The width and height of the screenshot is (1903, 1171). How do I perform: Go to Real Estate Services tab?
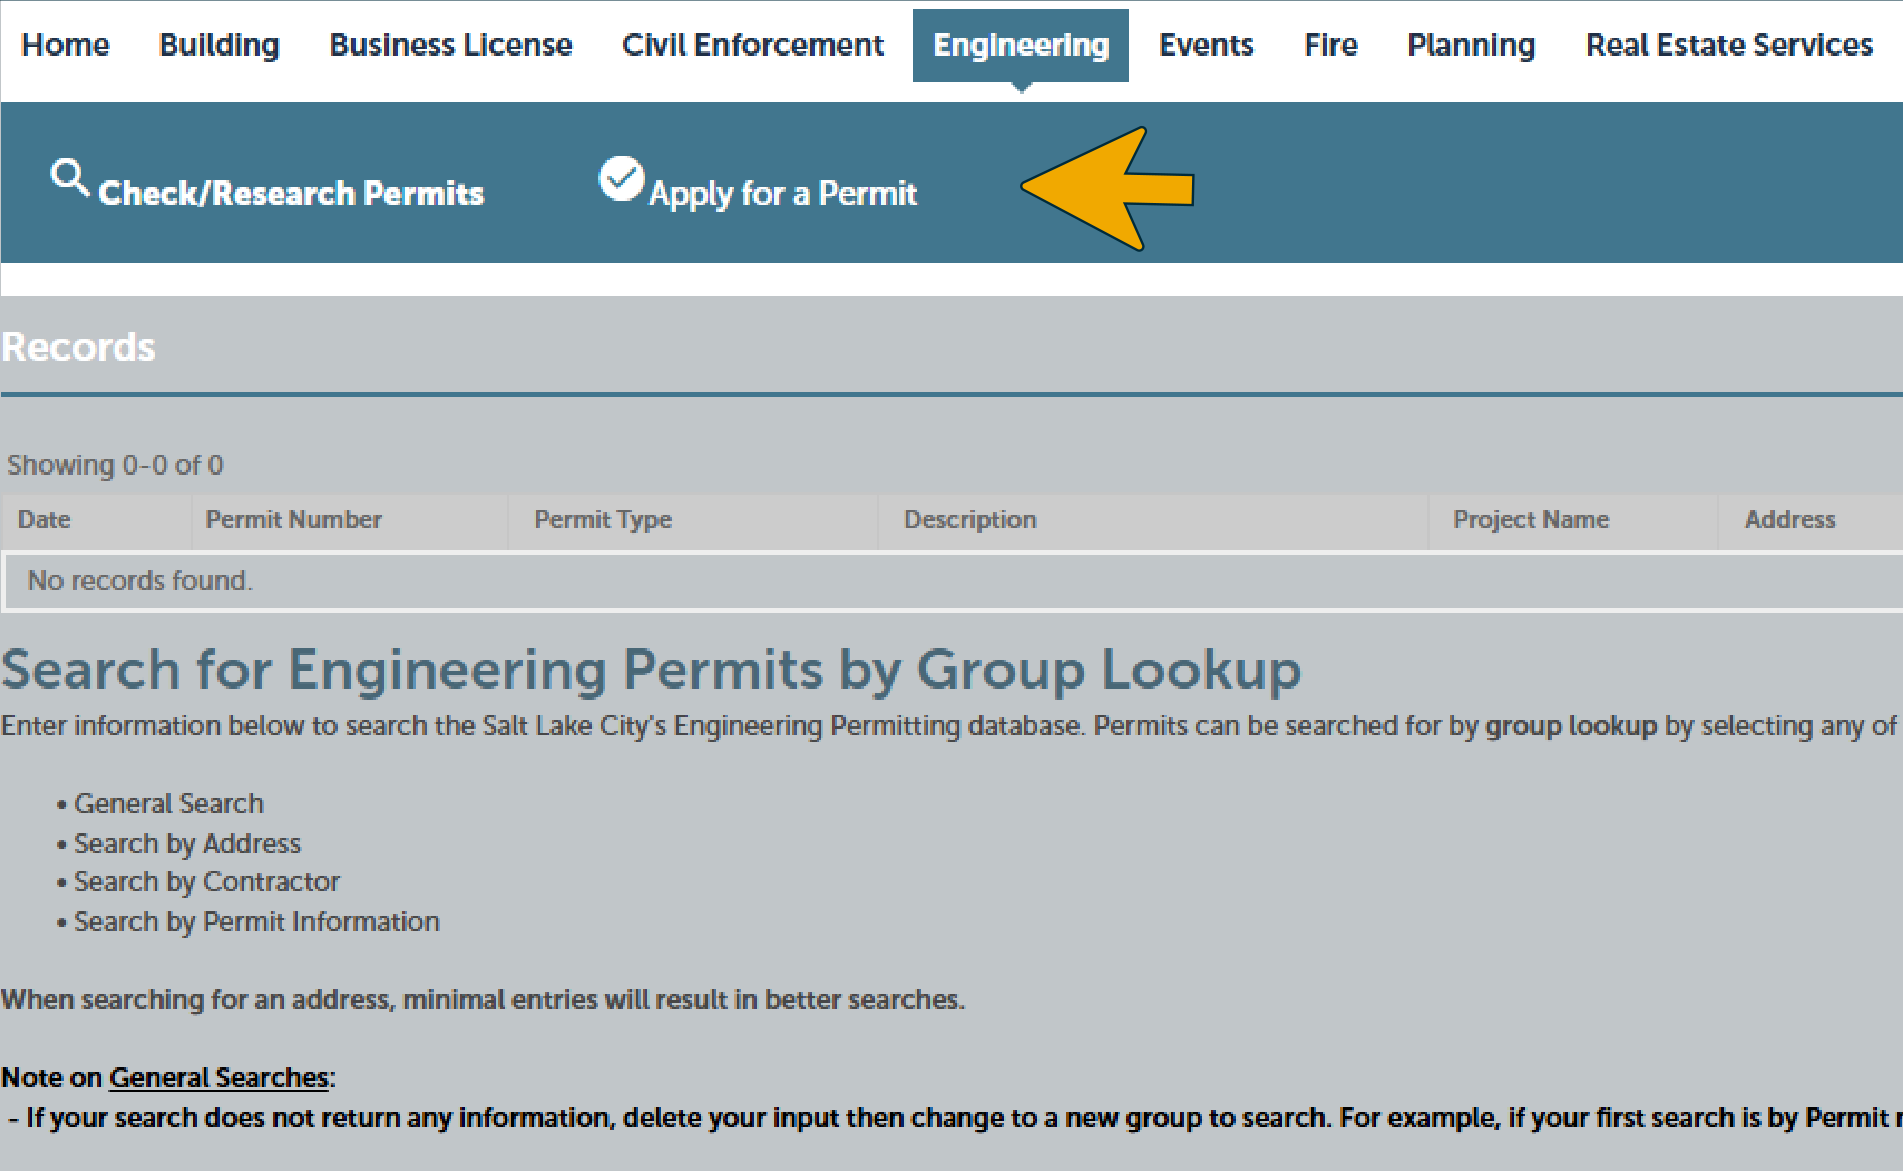coord(1730,45)
